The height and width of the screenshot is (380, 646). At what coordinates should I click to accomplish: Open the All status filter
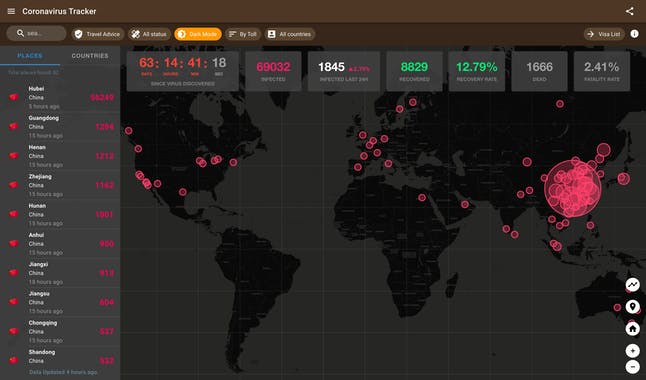click(x=149, y=34)
